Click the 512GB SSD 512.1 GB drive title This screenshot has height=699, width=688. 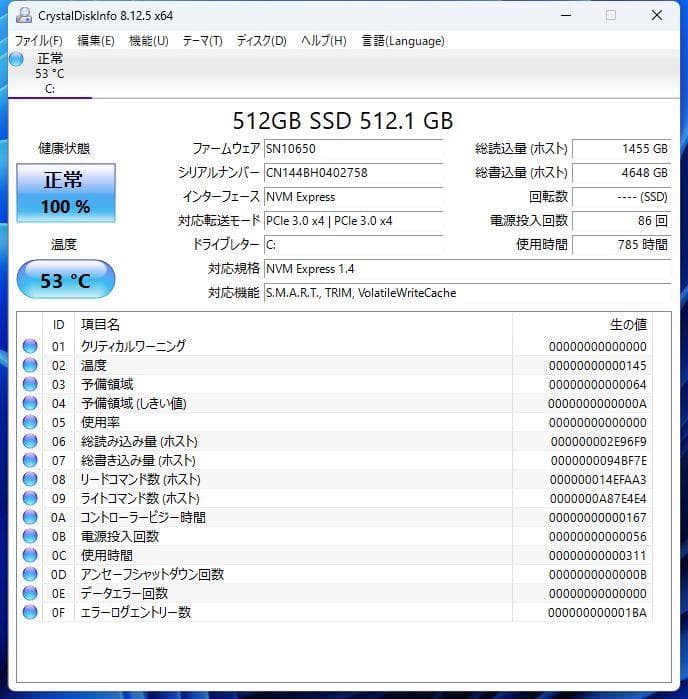(x=342, y=121)
